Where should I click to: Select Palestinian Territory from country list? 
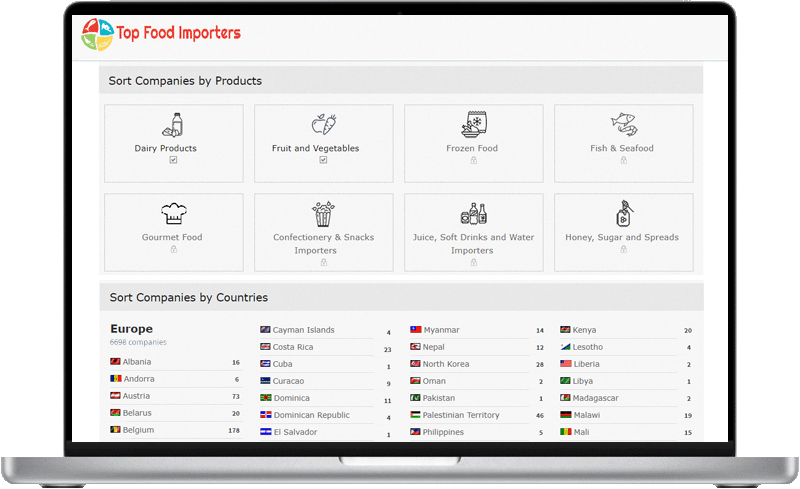[x=460, y=415]
